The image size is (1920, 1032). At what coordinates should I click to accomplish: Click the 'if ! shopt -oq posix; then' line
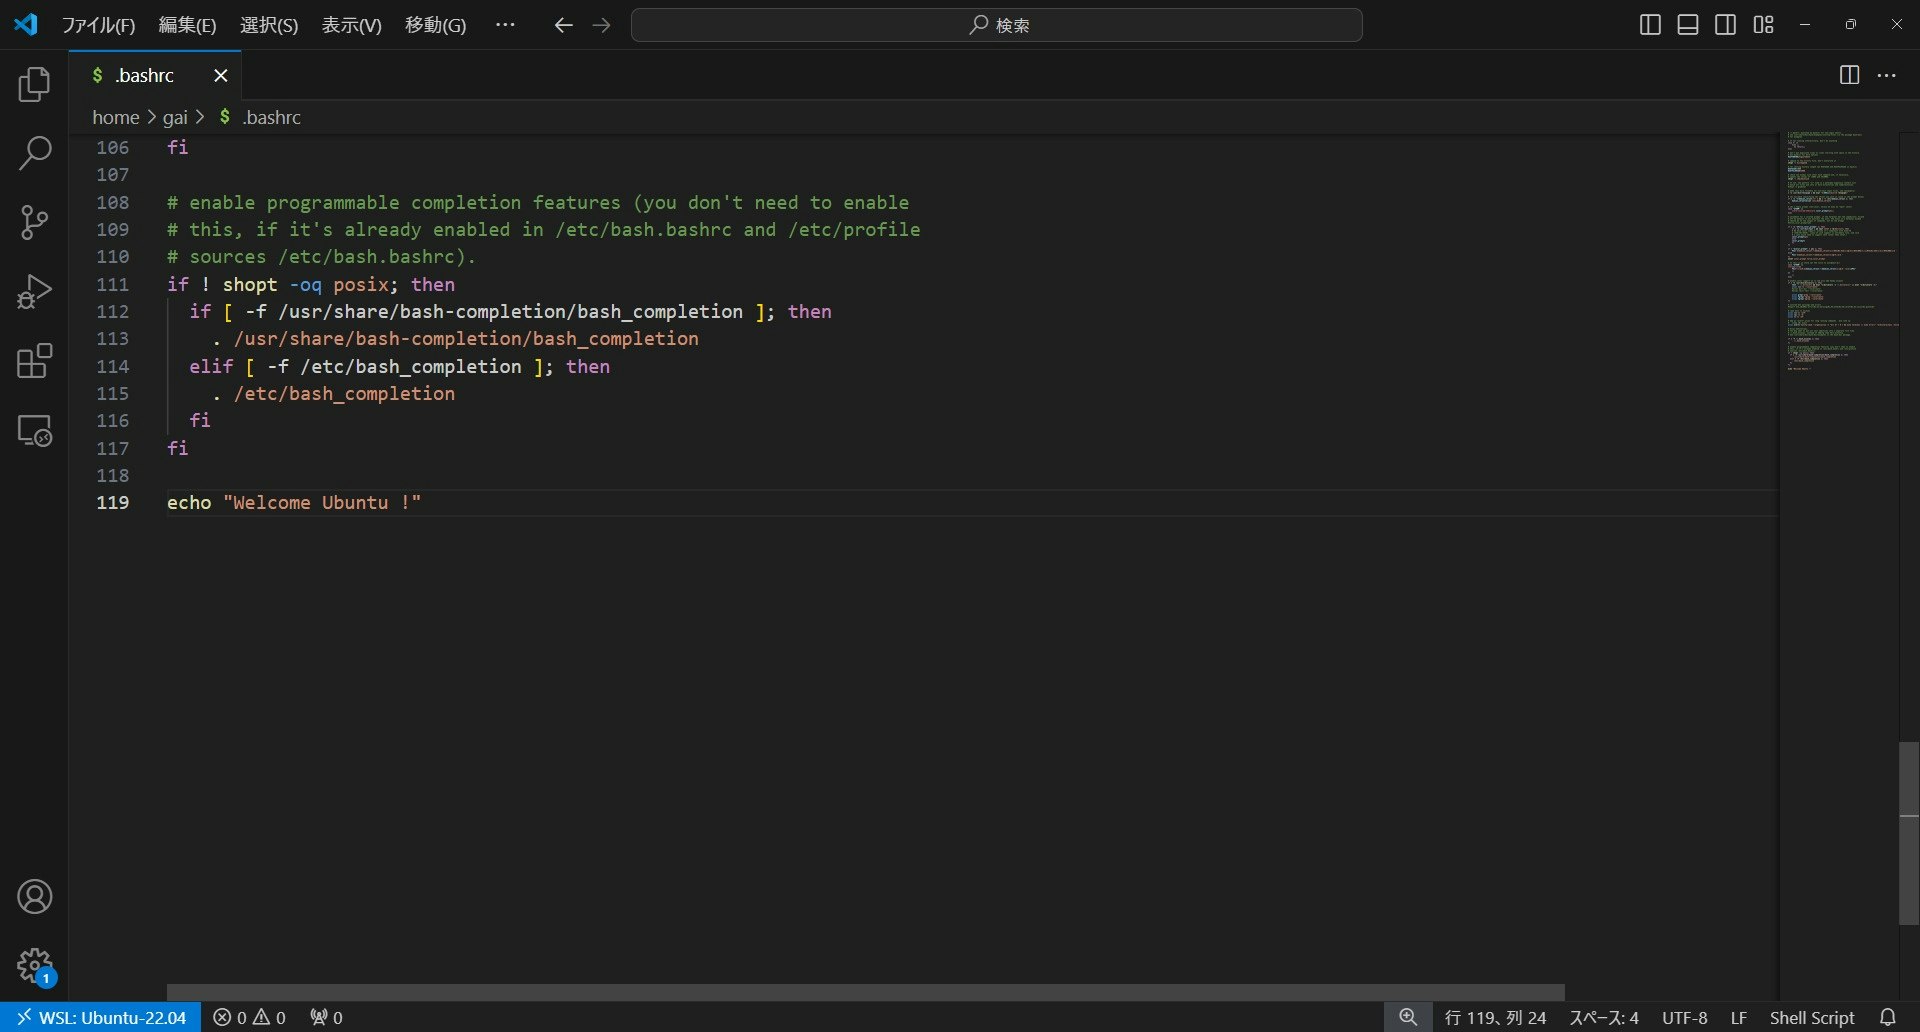311,284
